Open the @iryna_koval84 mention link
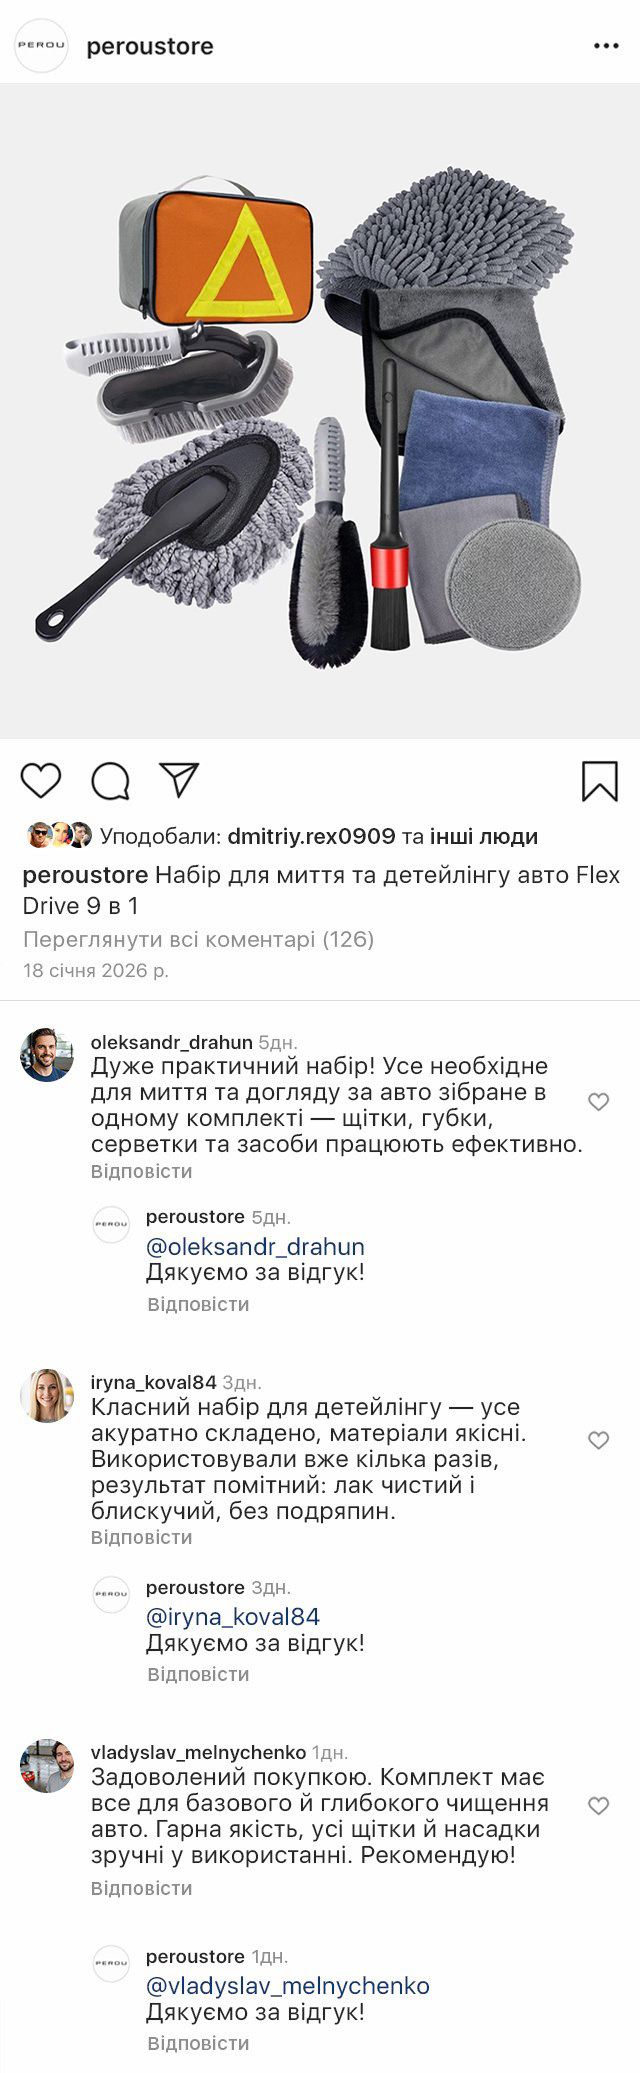 point(233,1616)
